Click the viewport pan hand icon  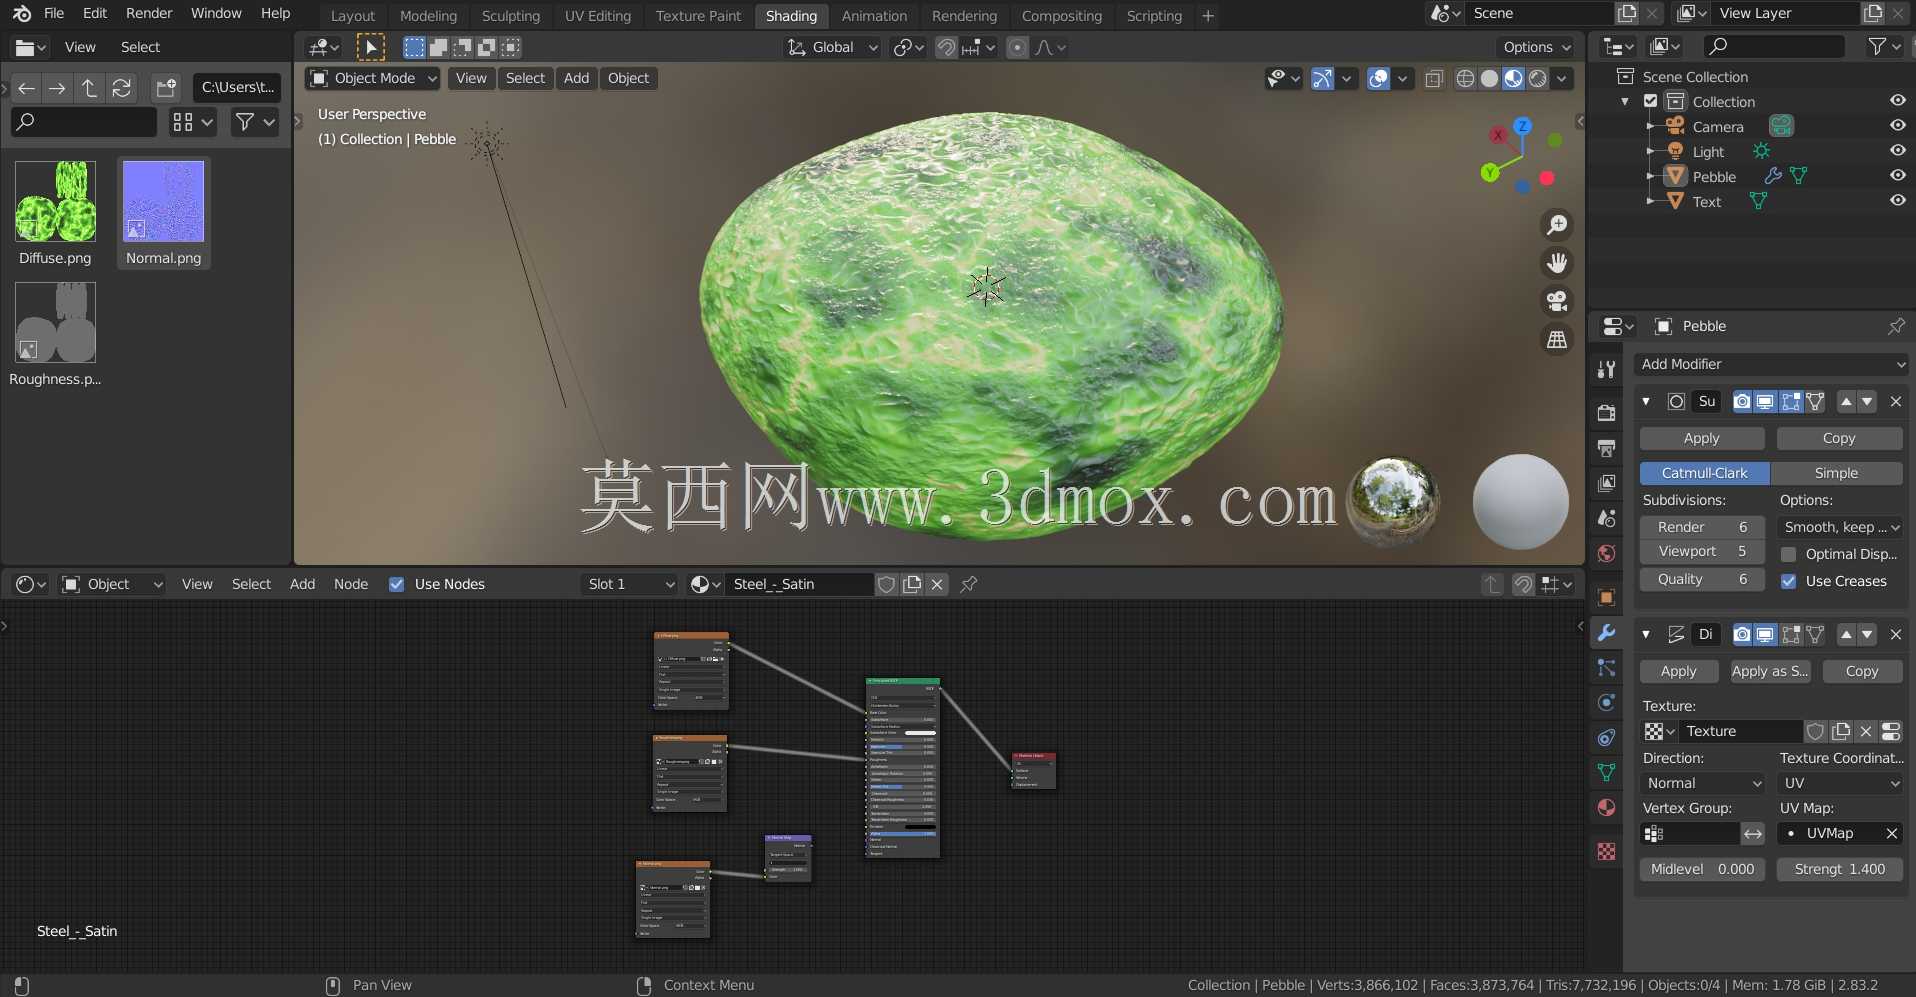tap(1557, 263)
